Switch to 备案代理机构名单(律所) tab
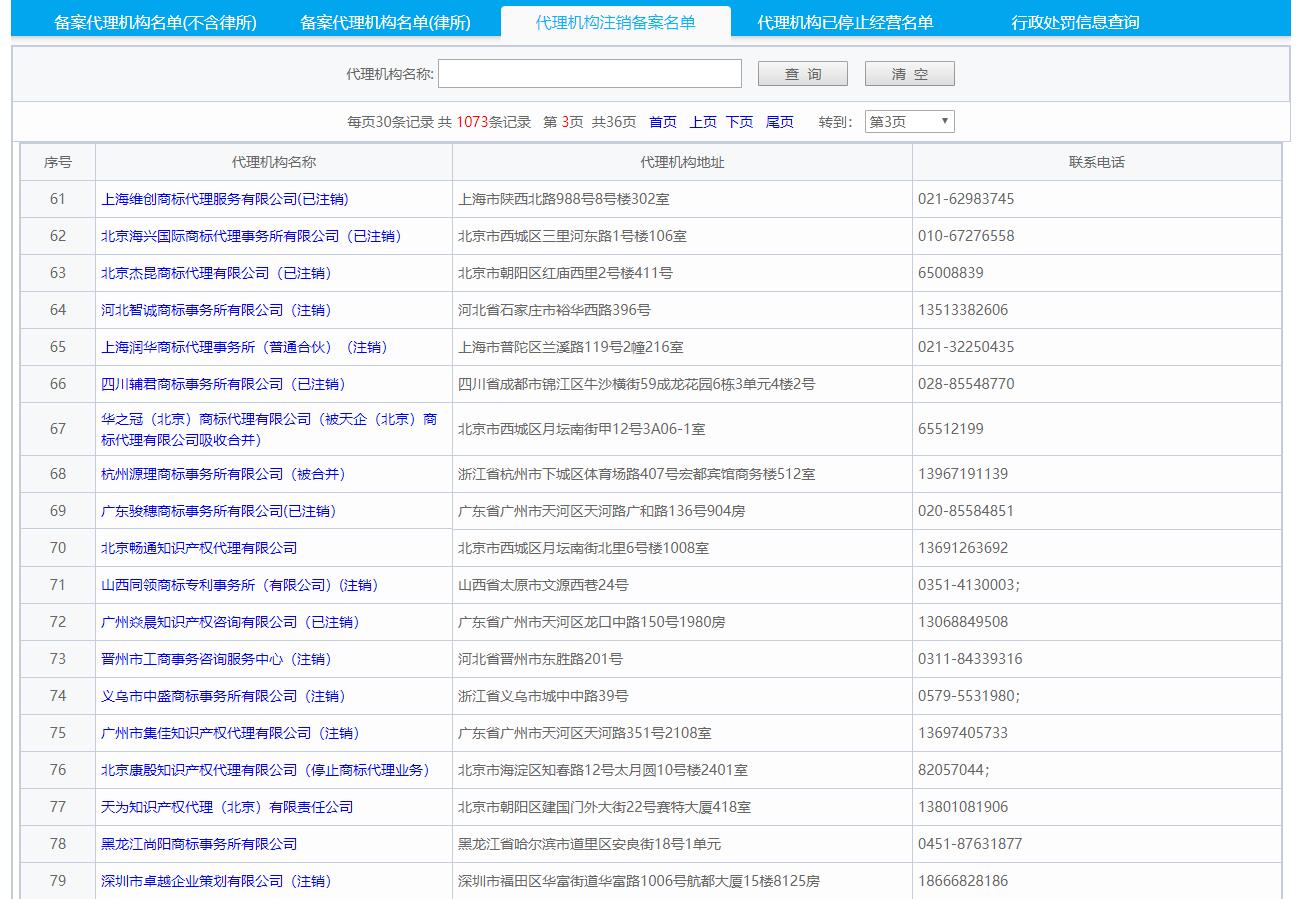 coord(385,22)
